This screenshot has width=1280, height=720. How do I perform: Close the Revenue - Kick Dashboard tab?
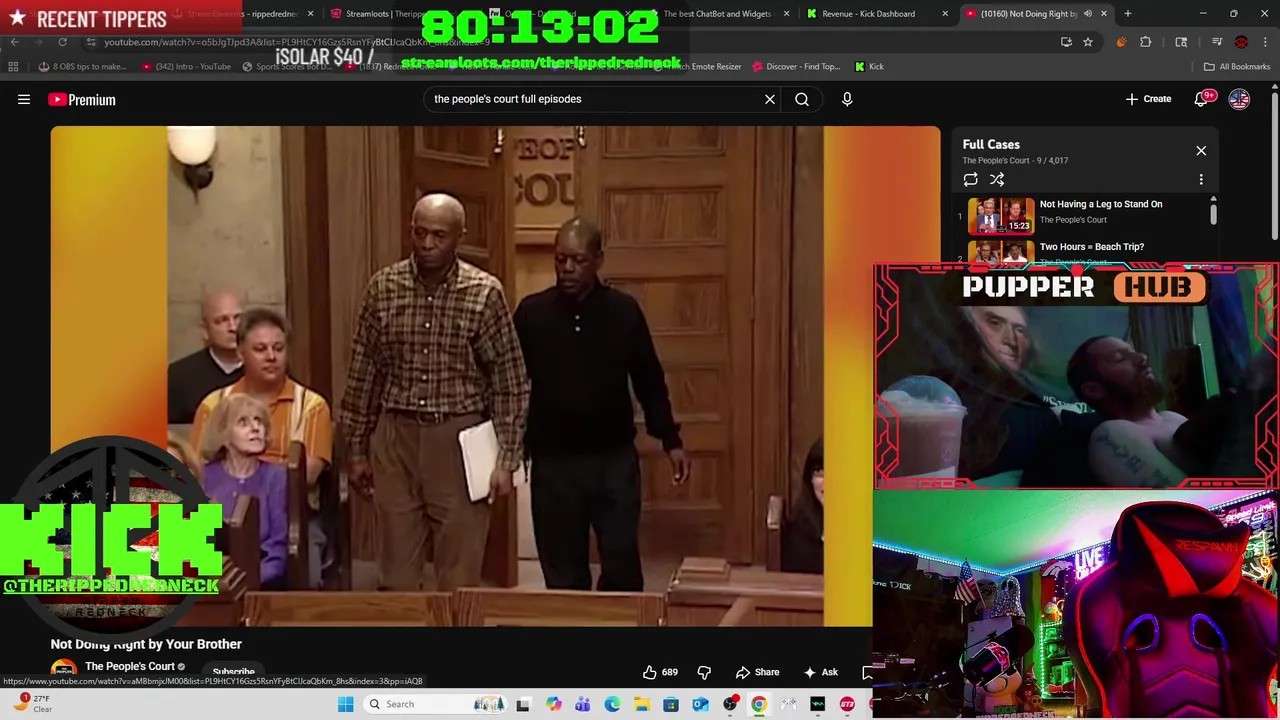point(944,14)
